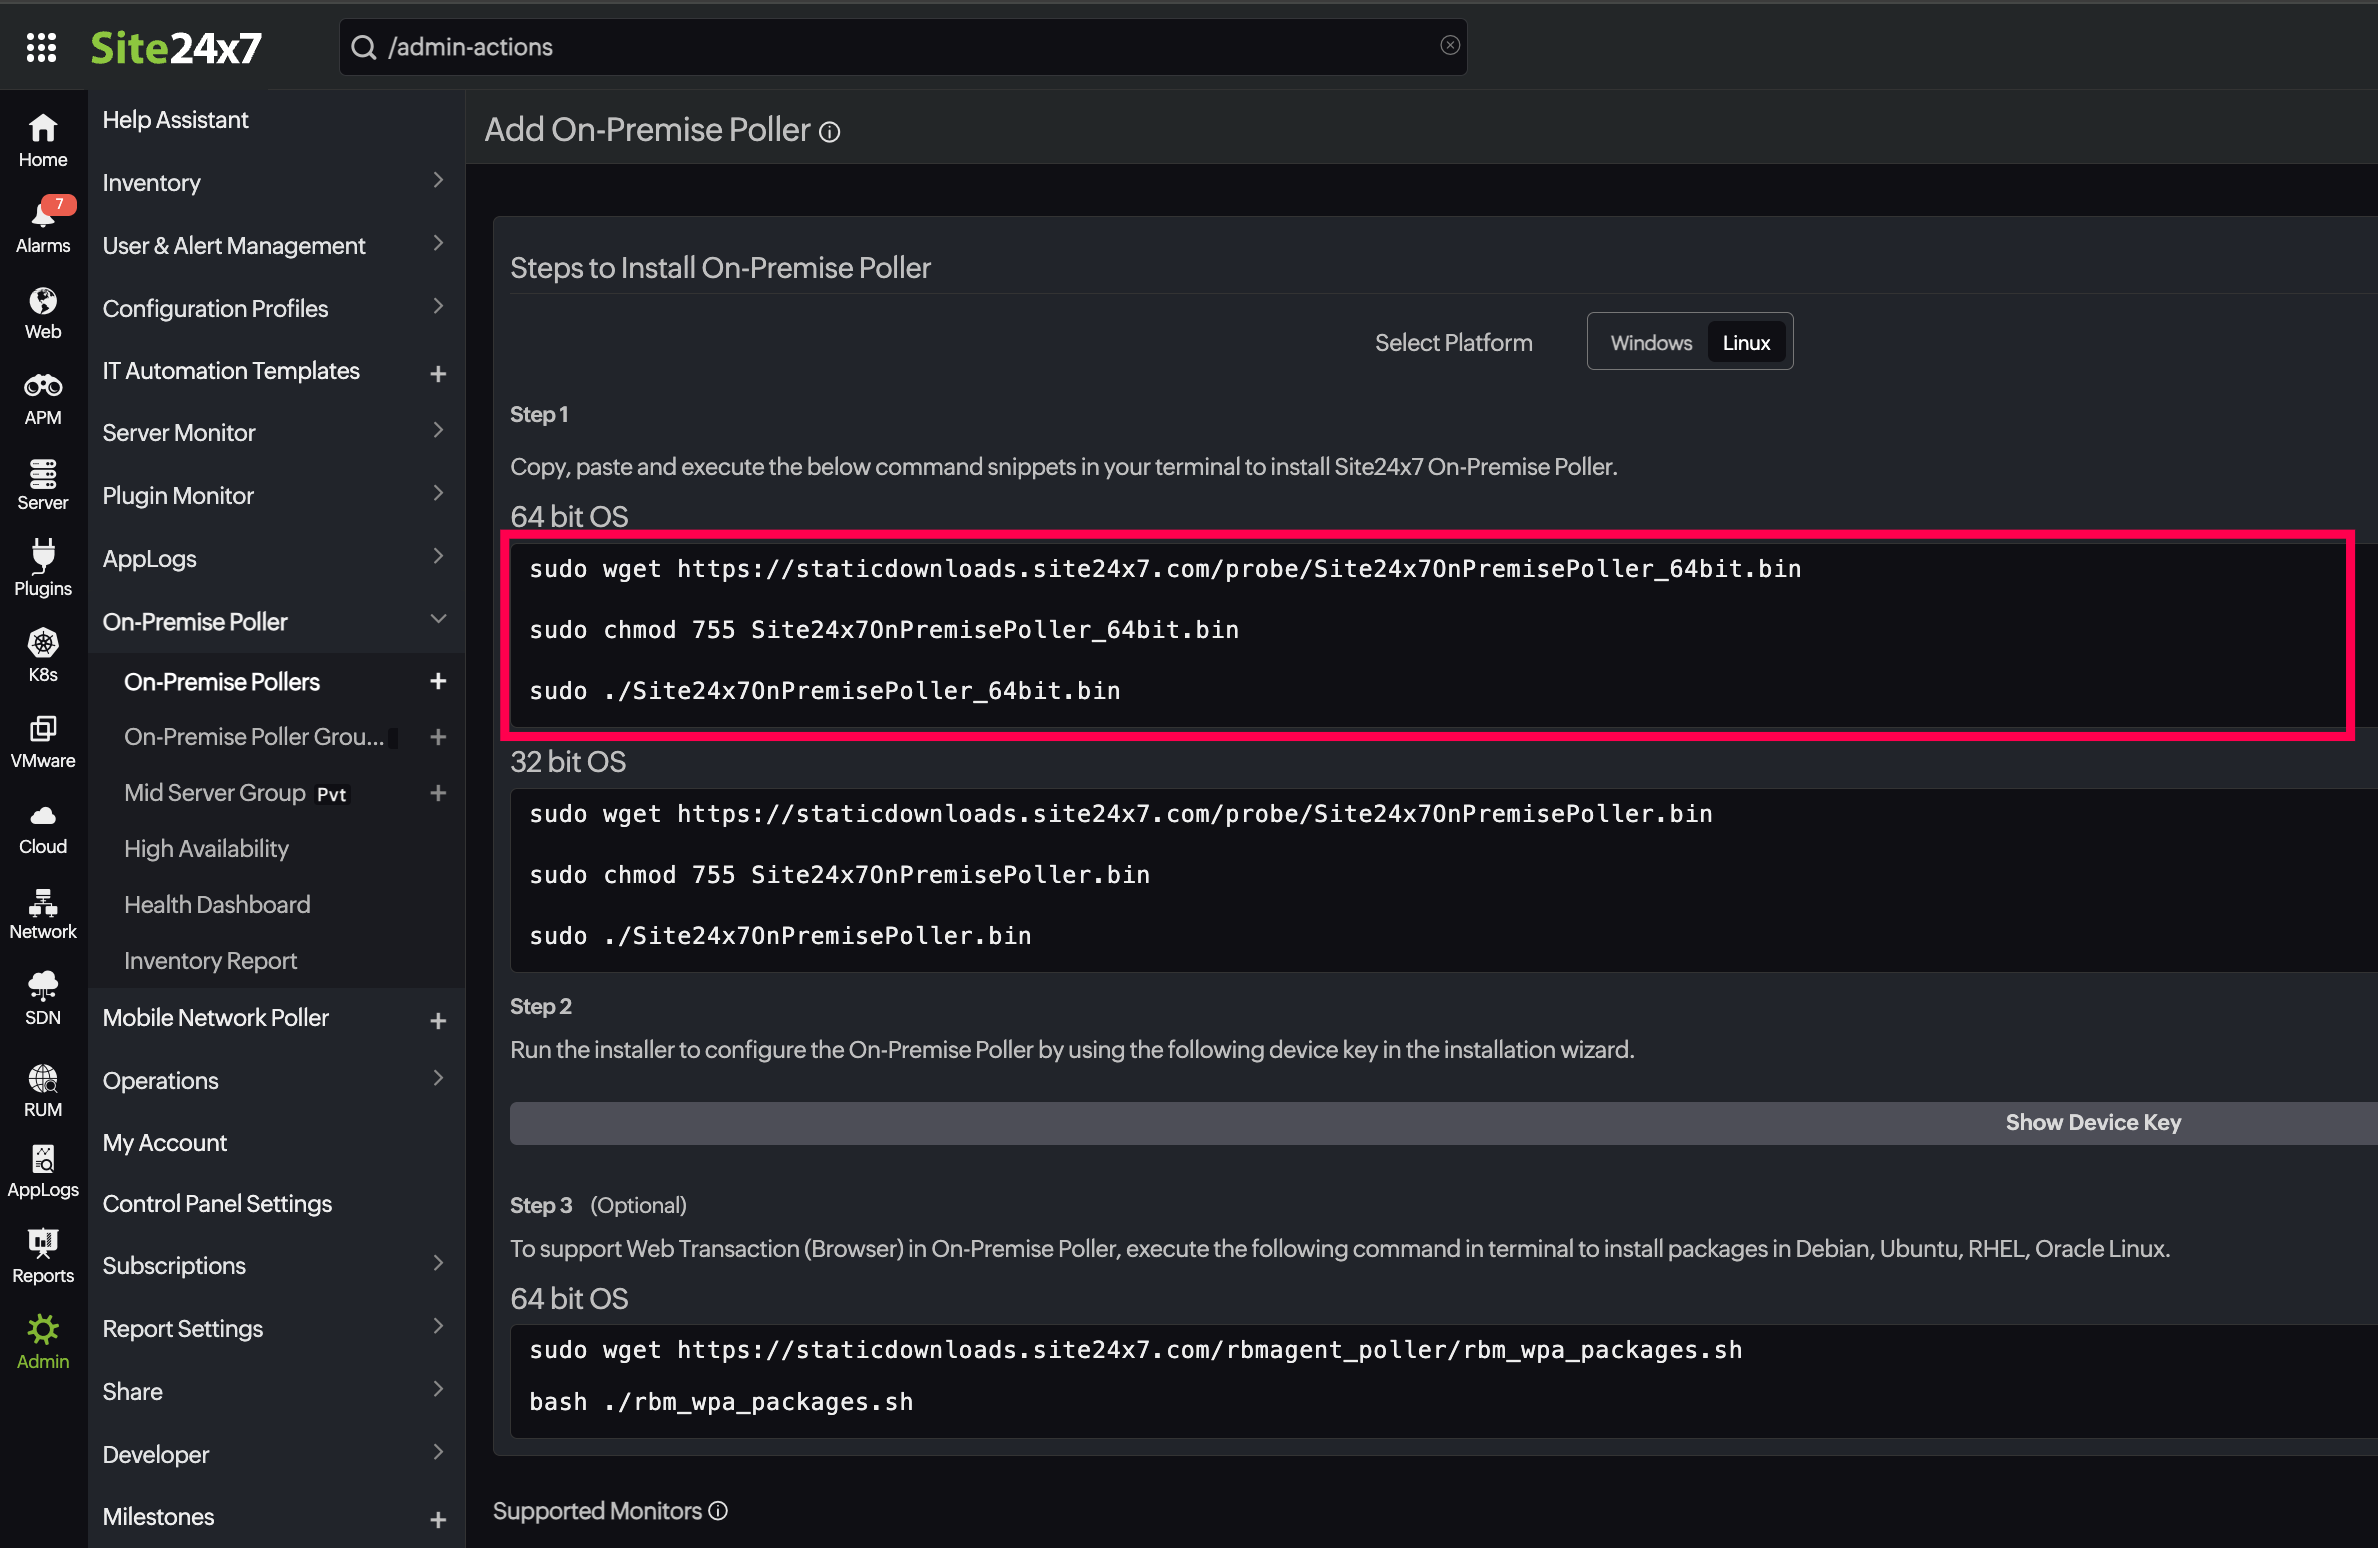Add a new On-Premise Poller with the plus
Viewport: 2378px width, 1548px height.
coord(438,682)
